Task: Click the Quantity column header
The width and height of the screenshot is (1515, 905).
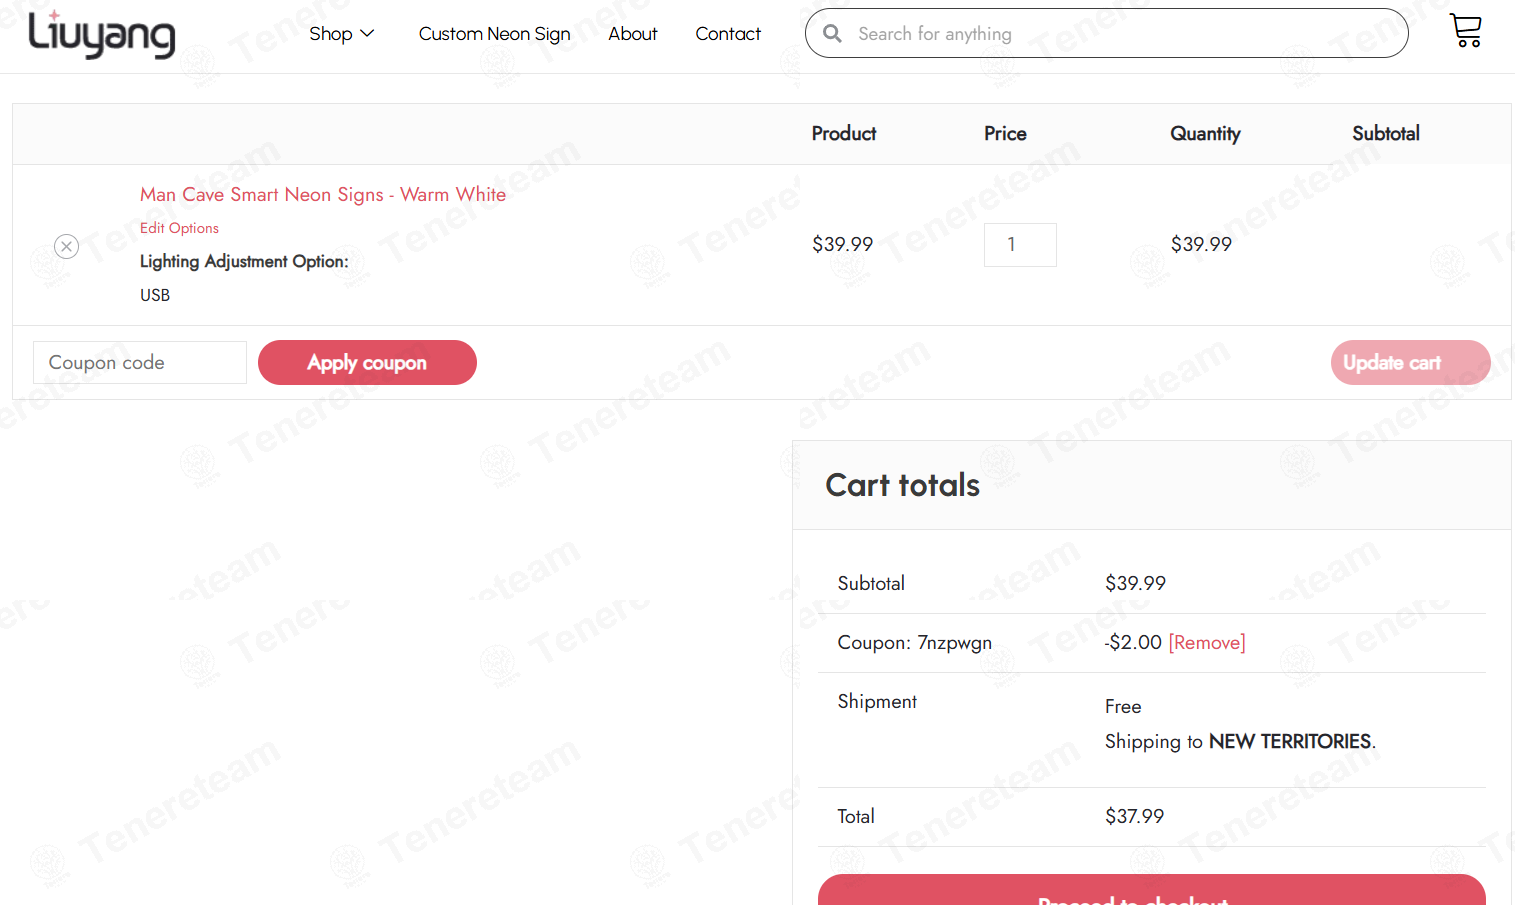Action: (1205, 134)
